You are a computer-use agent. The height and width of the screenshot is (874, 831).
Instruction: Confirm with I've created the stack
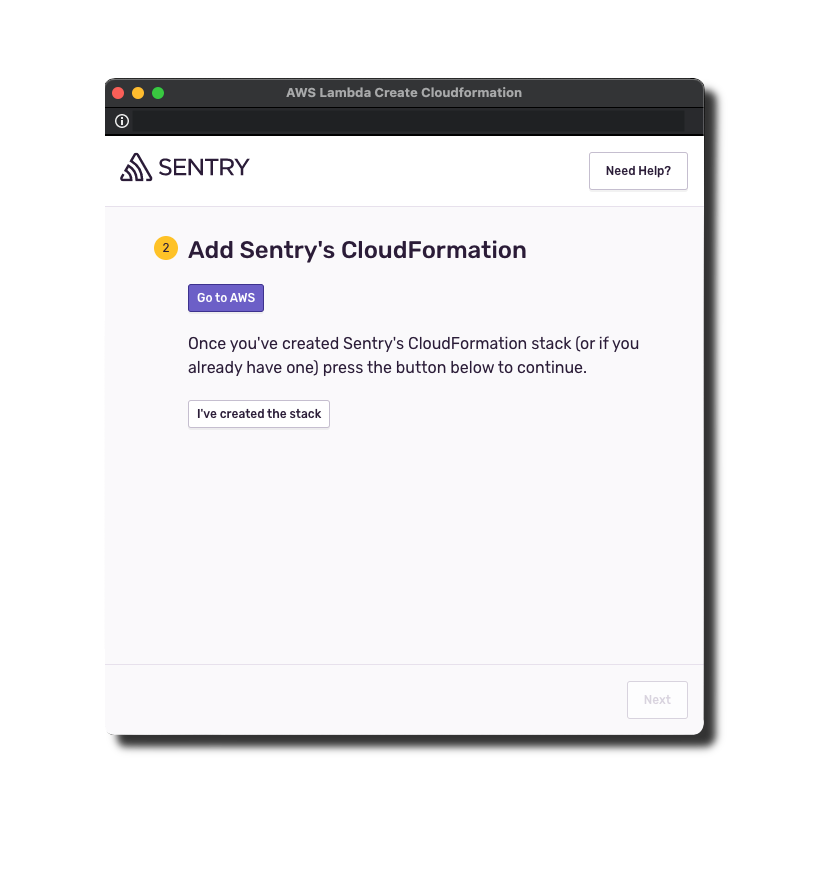tap(259, 414)
